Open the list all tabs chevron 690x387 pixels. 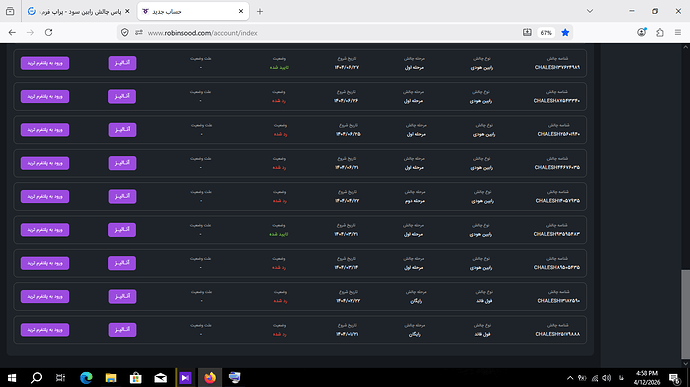[x=590, y=11]
